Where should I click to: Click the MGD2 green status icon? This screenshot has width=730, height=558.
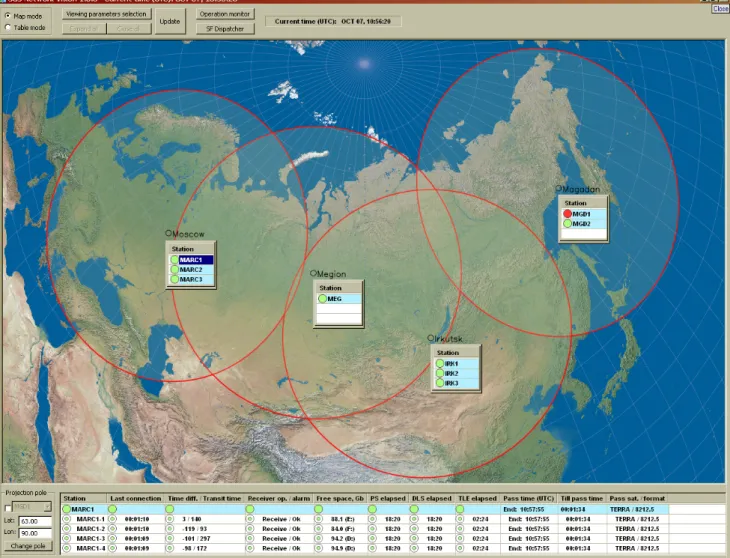click(x=567, y=223)
